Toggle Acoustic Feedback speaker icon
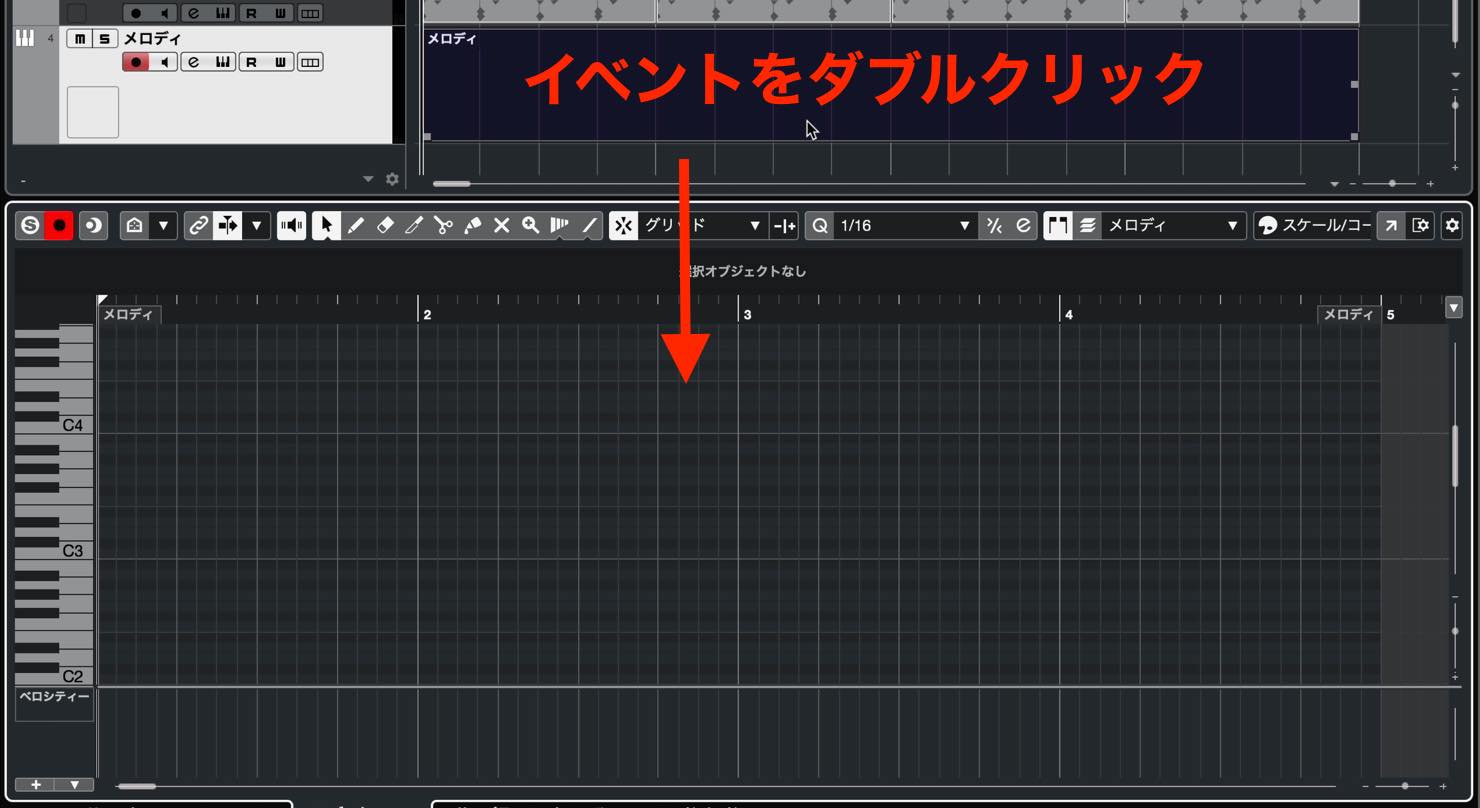1480x808 pixels. pos(291,226)
